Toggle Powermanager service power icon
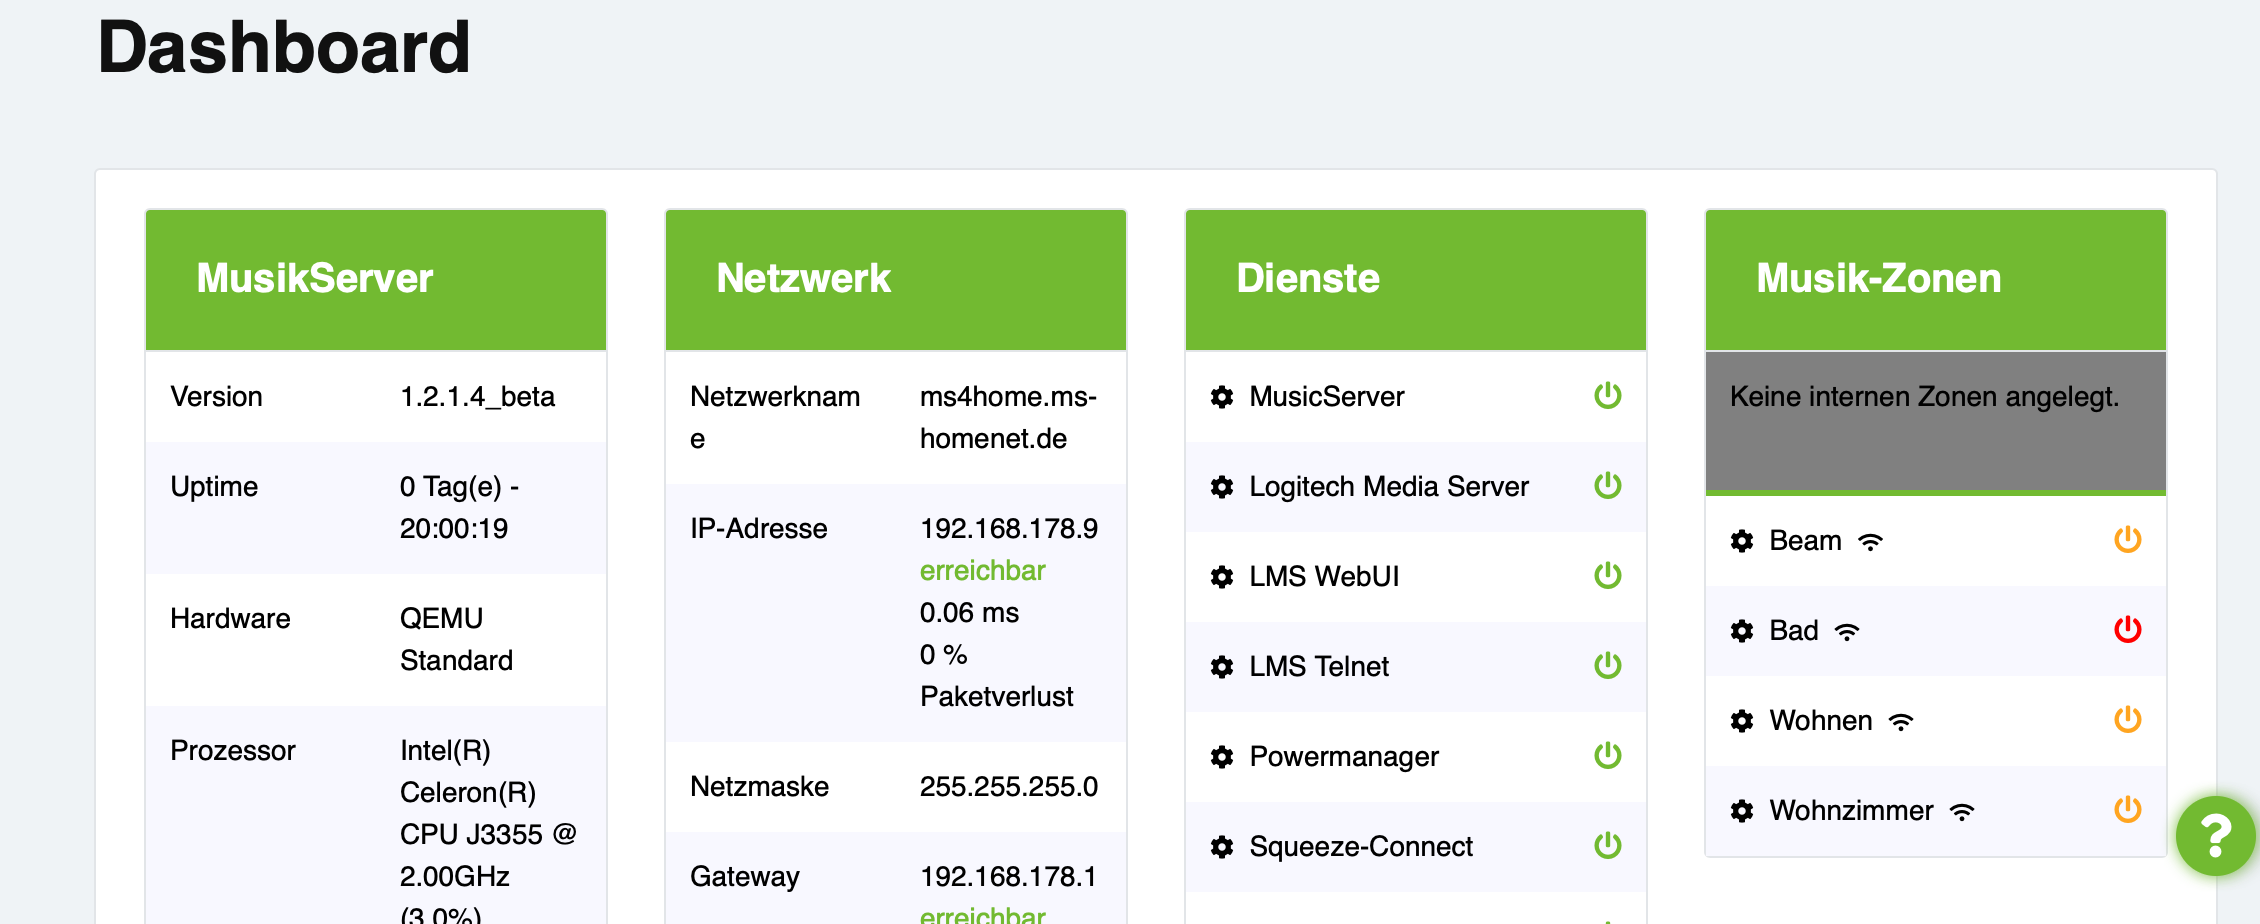The height and width of the screenshot is (924, 2260). [1607, 756]
